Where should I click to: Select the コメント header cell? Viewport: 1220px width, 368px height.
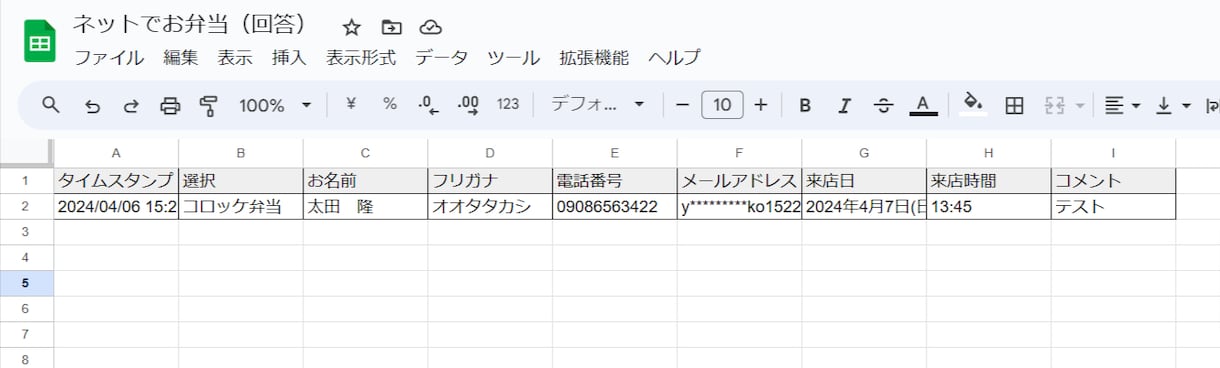click(1113, 181)
